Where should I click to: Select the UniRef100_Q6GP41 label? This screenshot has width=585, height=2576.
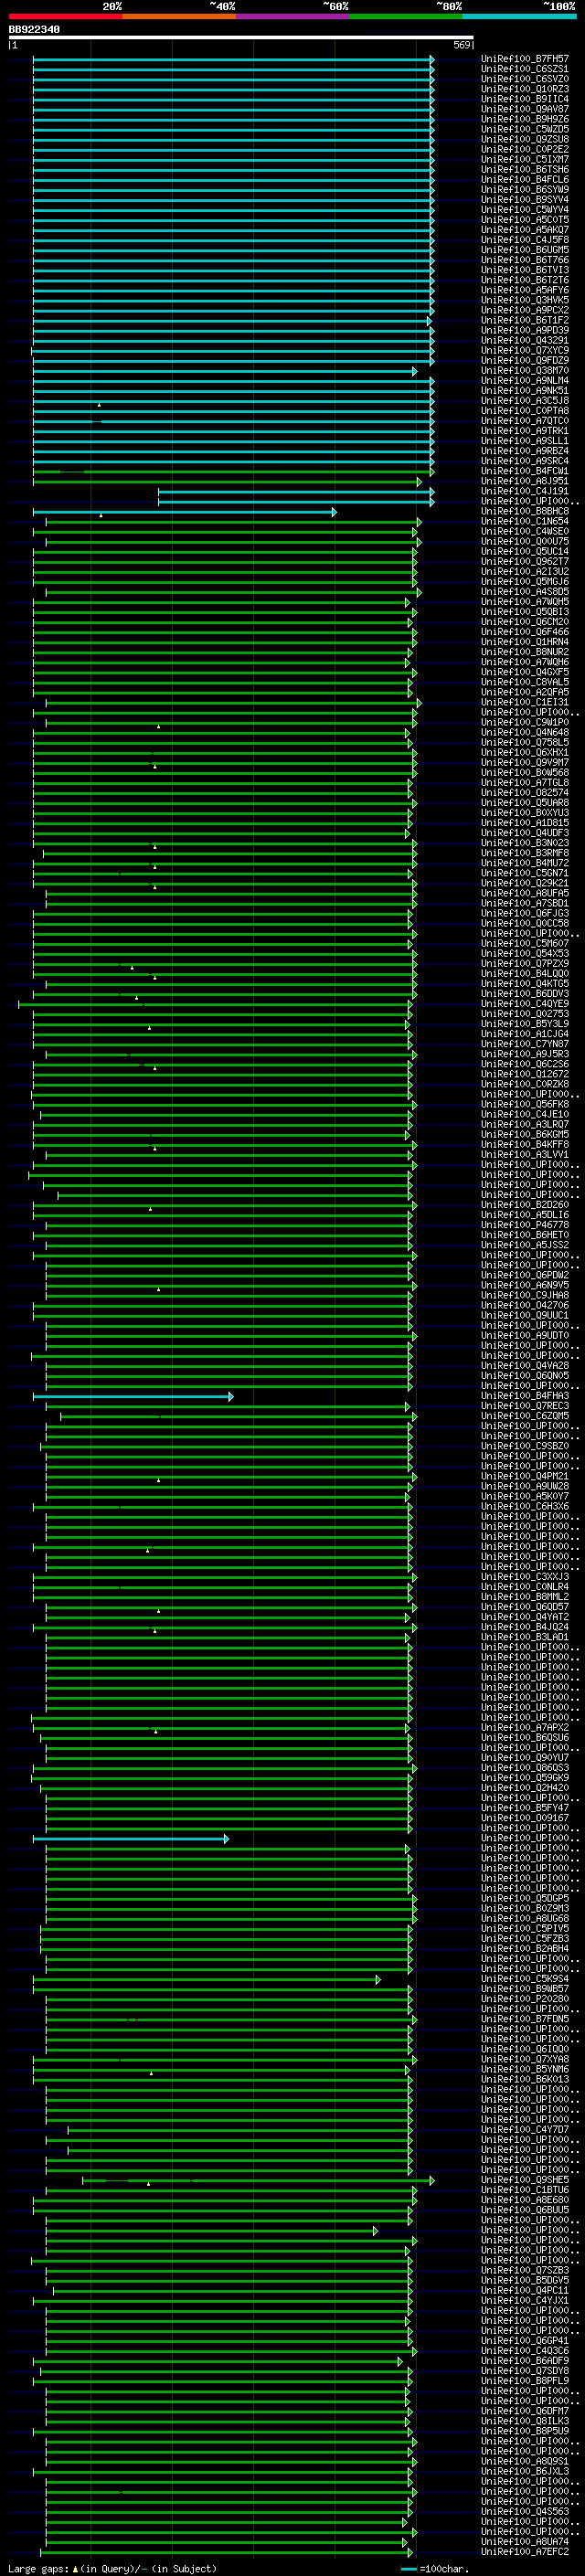[525, 2341]
